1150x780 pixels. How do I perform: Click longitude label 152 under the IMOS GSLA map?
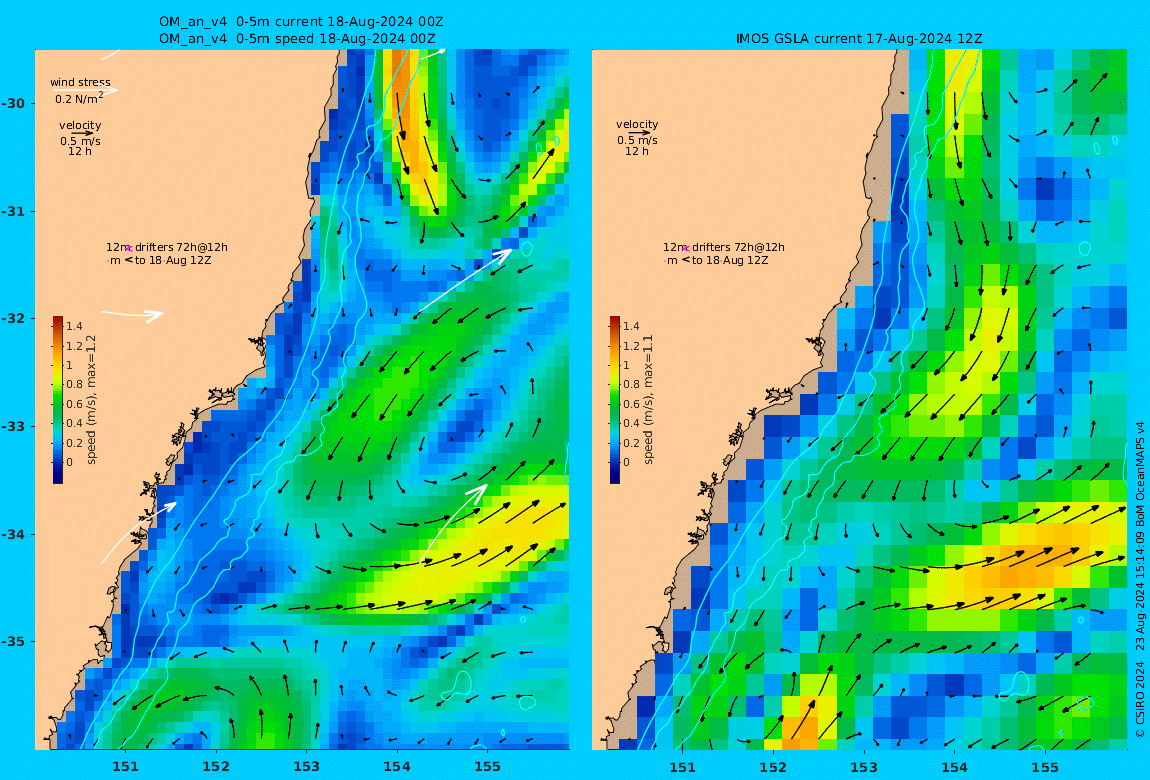(773, 767)
